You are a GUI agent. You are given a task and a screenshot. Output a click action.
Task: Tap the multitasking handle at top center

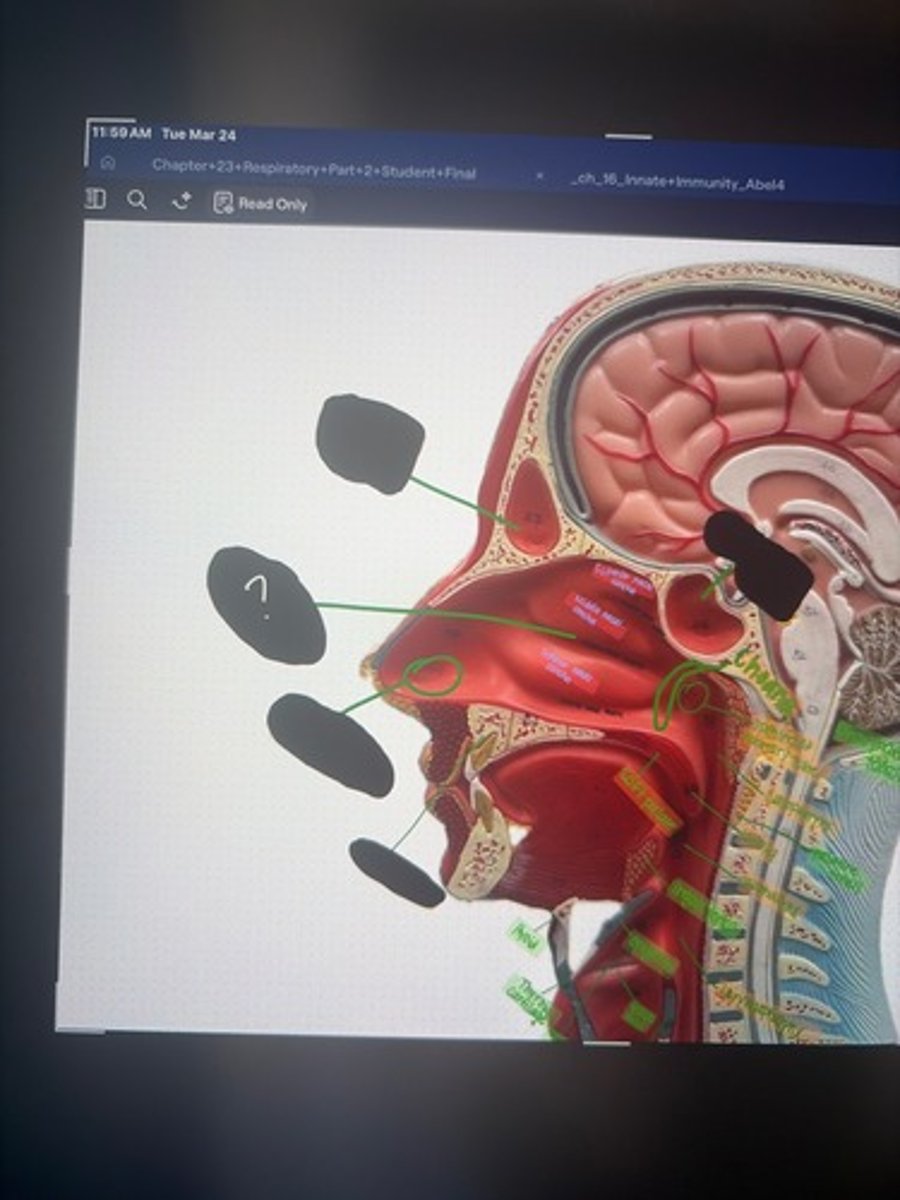pos(628,136)
